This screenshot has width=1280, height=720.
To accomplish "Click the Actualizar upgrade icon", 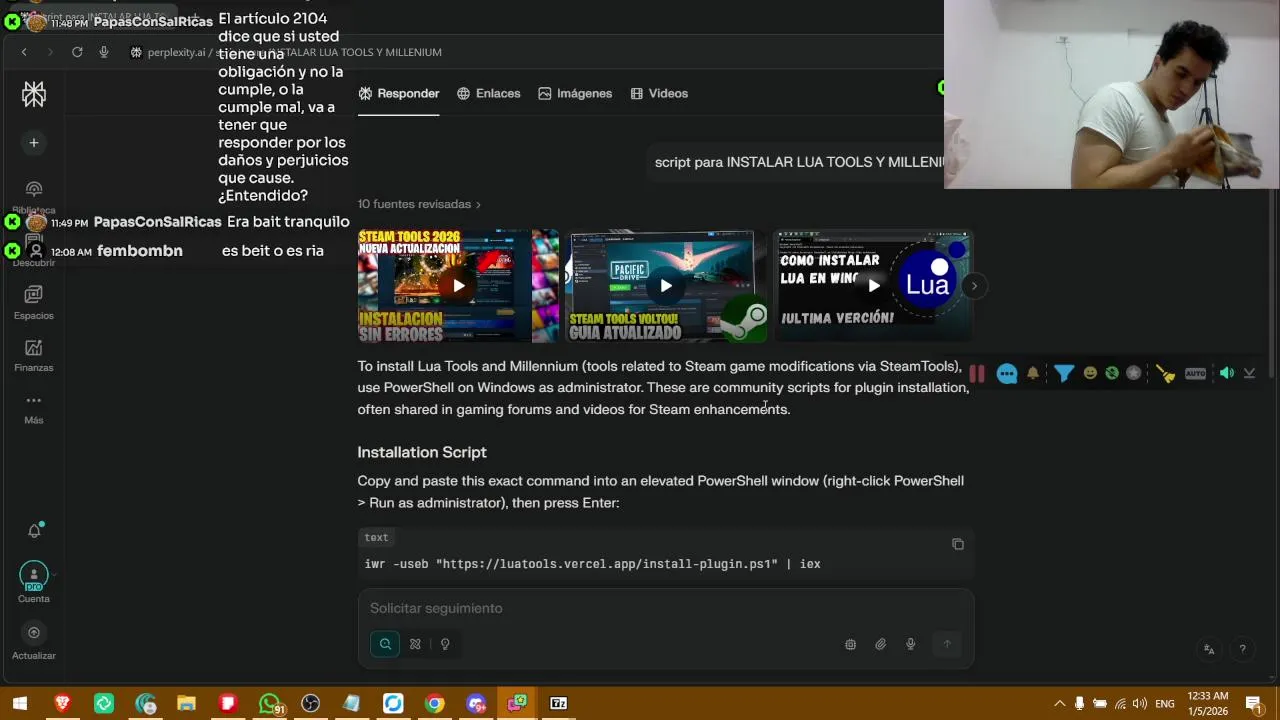I will coord(34,633).
